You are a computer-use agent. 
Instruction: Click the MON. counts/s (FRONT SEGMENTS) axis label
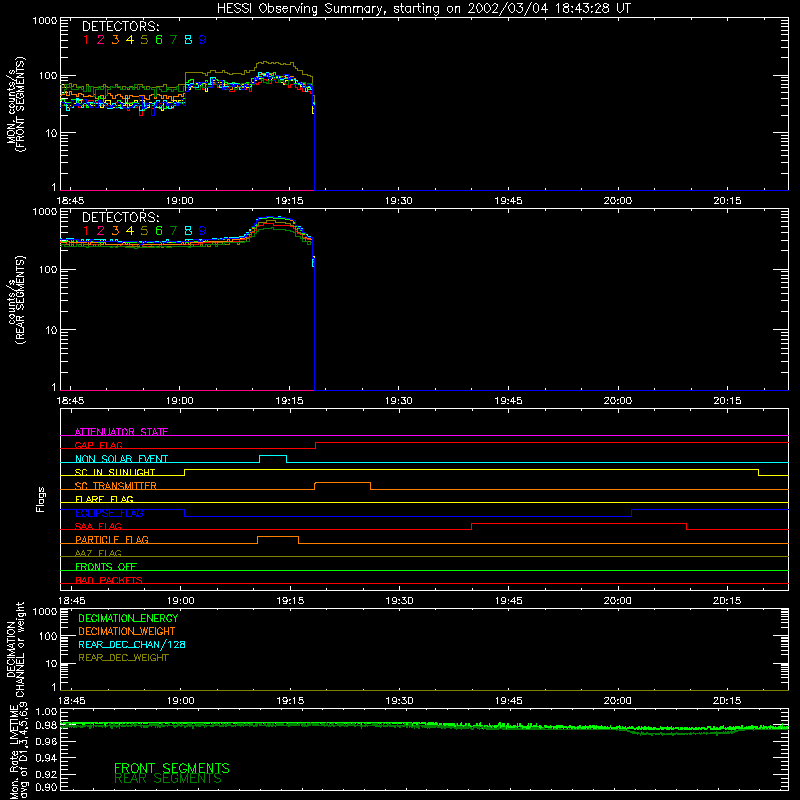15,104
